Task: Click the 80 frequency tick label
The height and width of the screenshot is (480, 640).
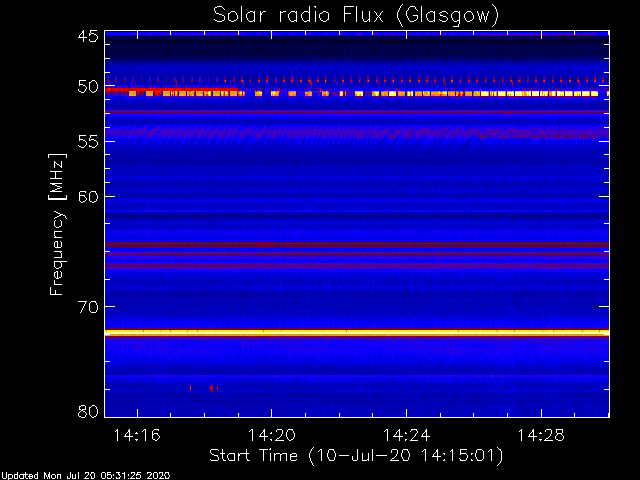Action: (89, 411)
